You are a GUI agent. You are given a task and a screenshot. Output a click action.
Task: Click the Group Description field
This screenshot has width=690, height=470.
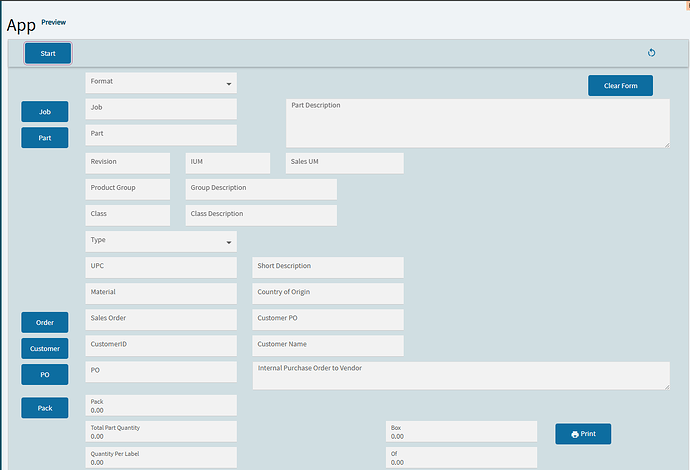tap(261, 189)
